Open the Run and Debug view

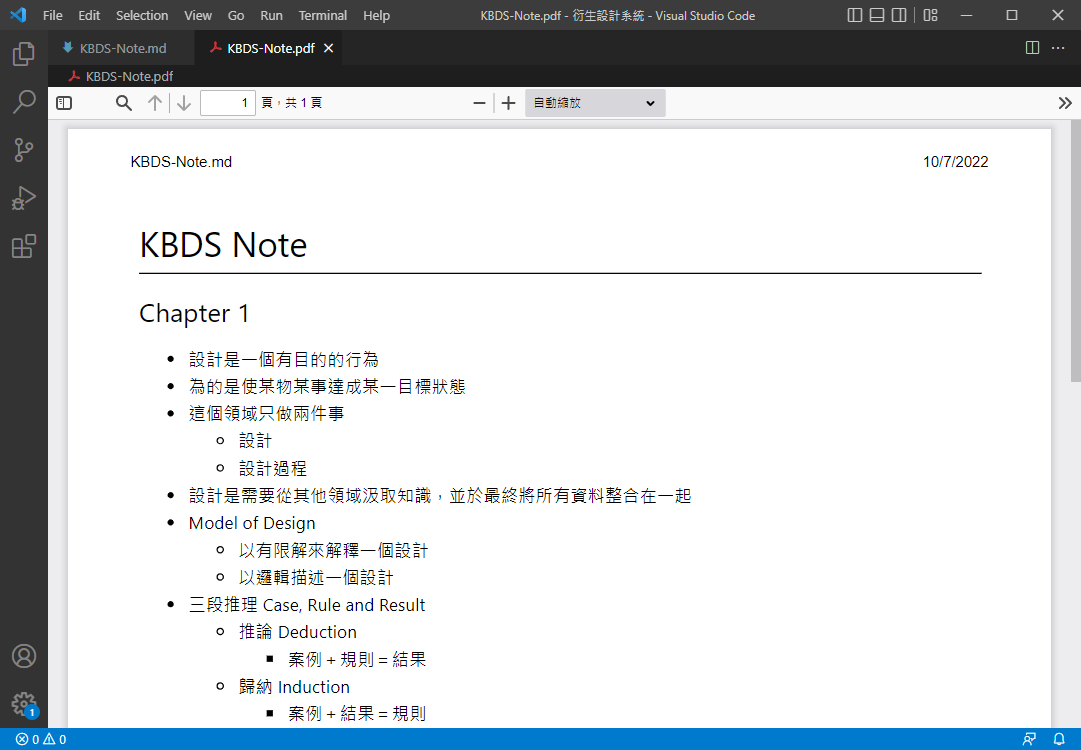click(x=23, y=198)
